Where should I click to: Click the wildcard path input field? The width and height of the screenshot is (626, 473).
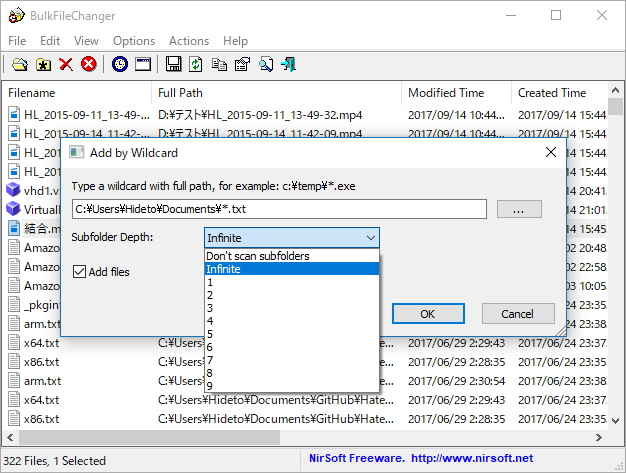[279, 209]
